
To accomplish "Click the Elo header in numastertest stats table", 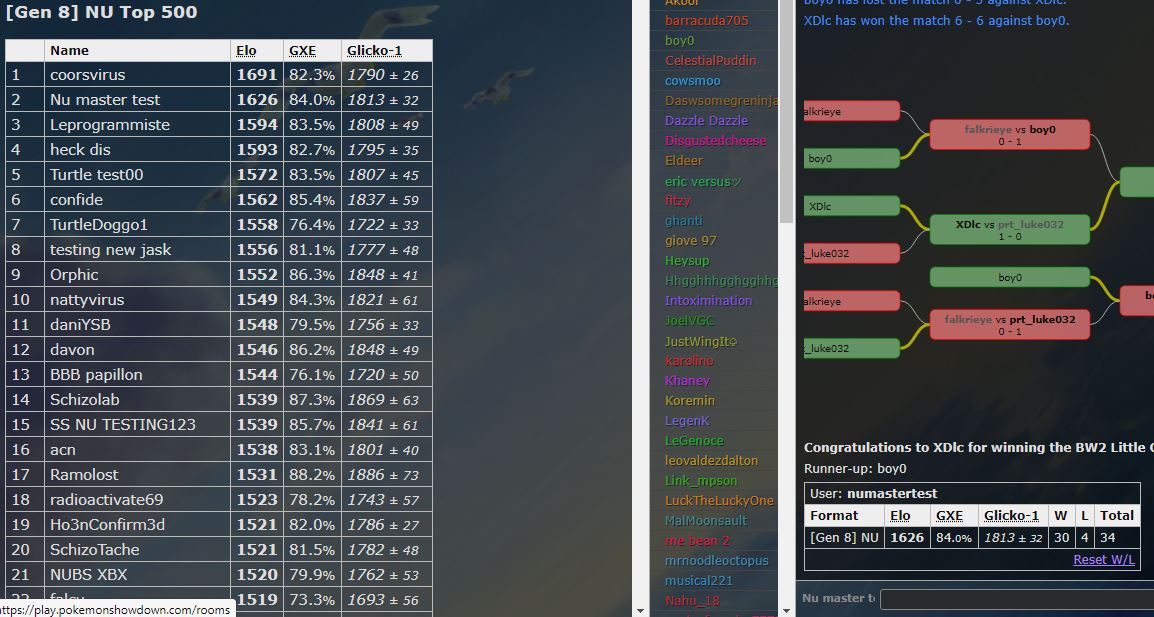I will [x=900, y=515].
